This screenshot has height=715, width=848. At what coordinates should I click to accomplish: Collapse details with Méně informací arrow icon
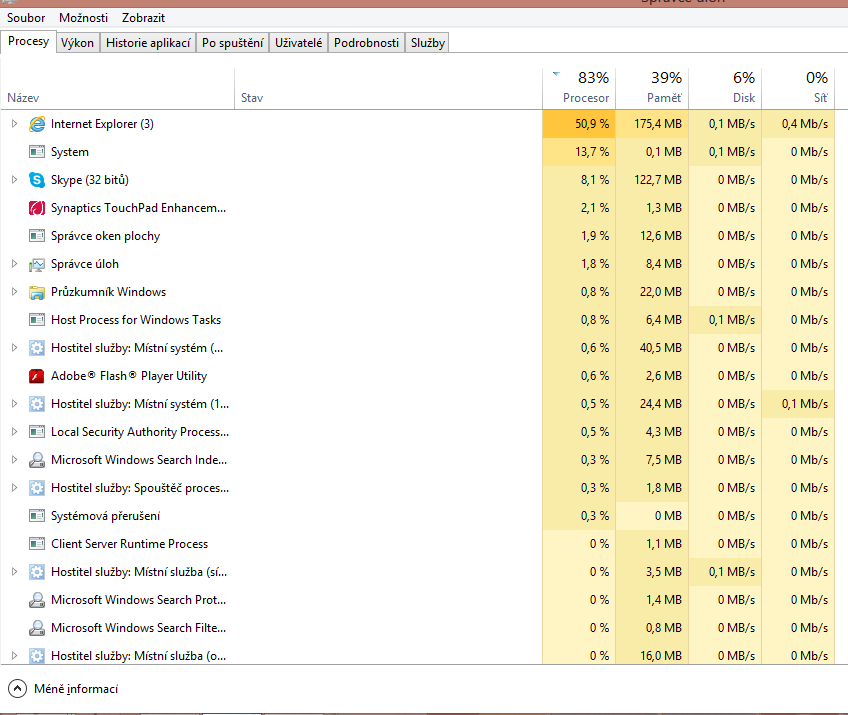click(17, 688)
